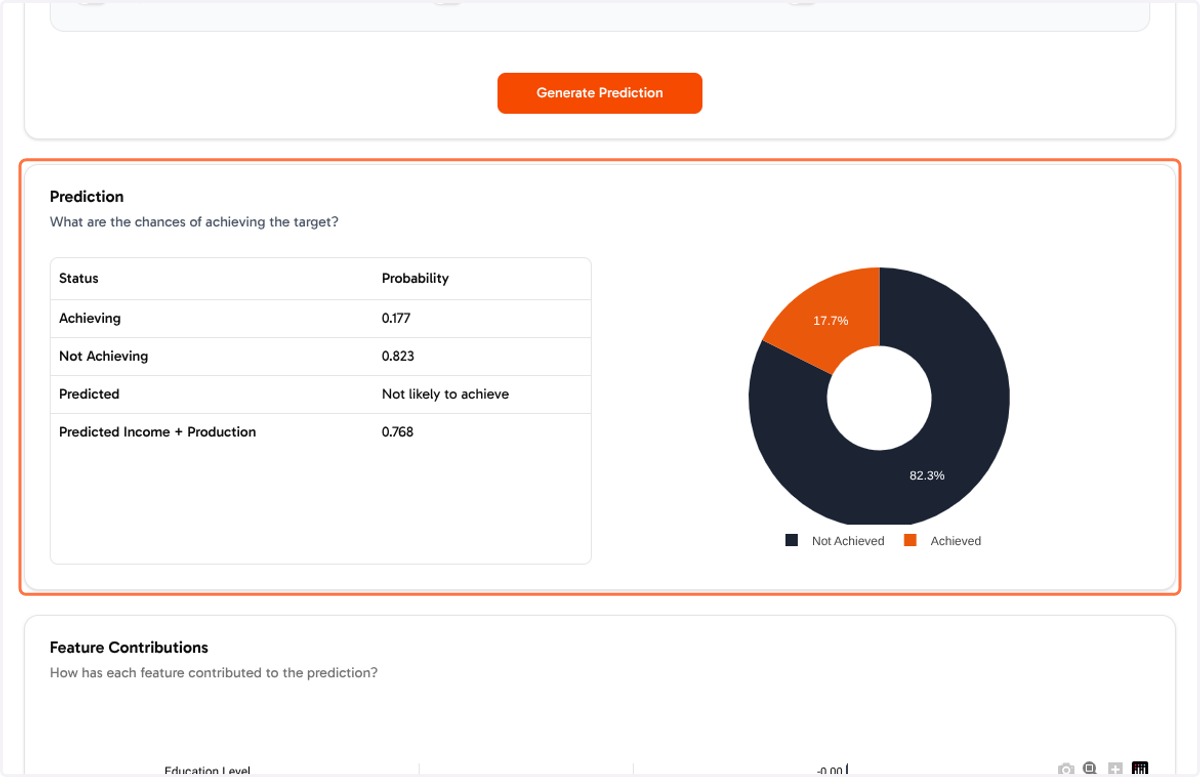Select the Predicted row label
Viewport: 1200px width, 777px height.
click(89, 394)
